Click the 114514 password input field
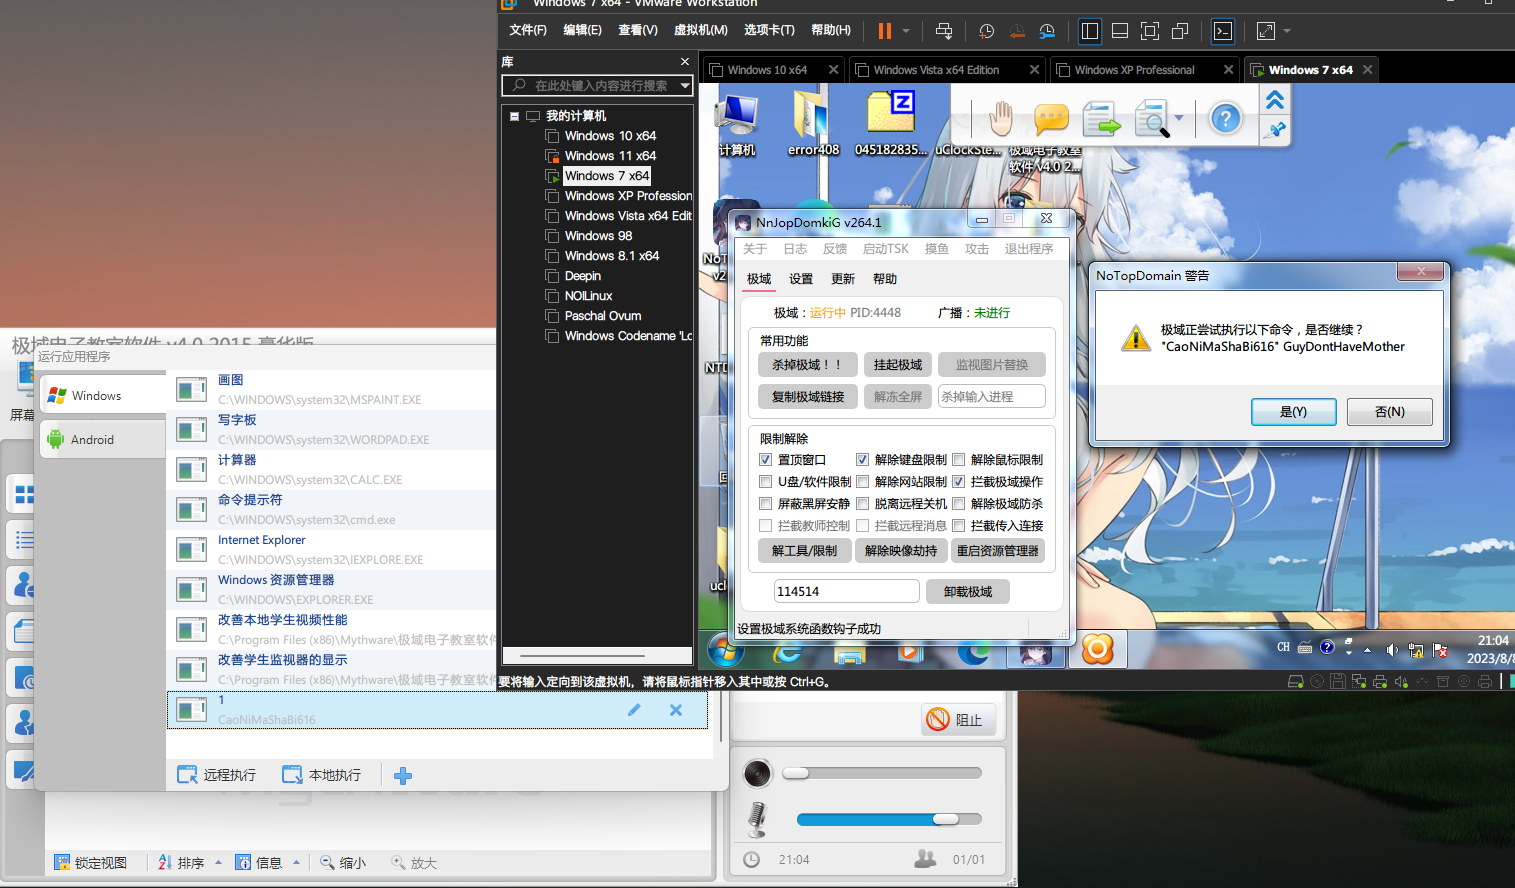Screen dimensions: 1515x888 point(846,592)
